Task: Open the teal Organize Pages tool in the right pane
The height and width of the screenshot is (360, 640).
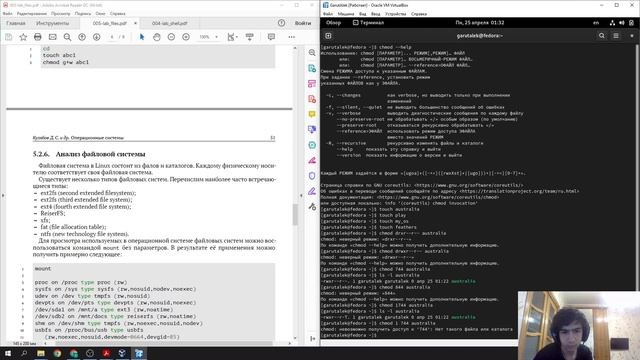Action: (312, 145)
